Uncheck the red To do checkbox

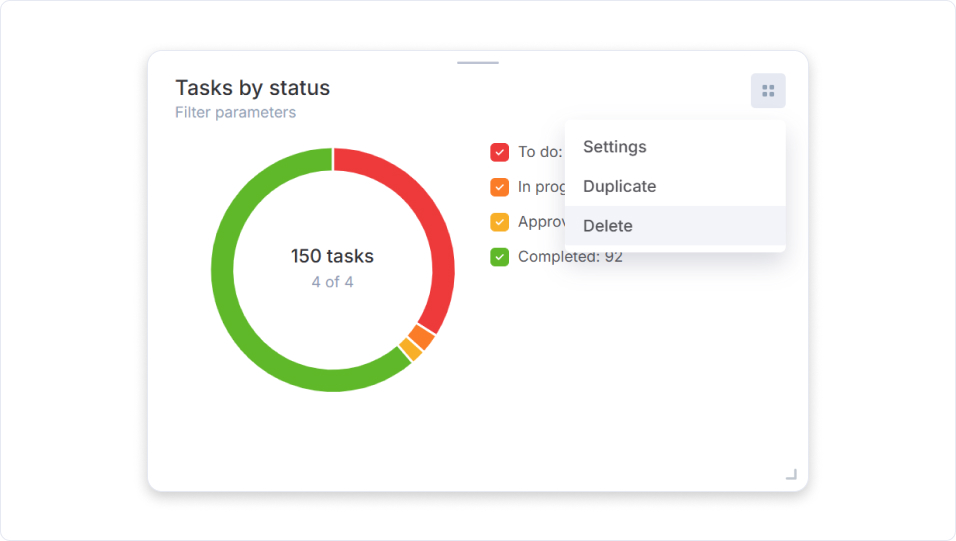point(500,152)
